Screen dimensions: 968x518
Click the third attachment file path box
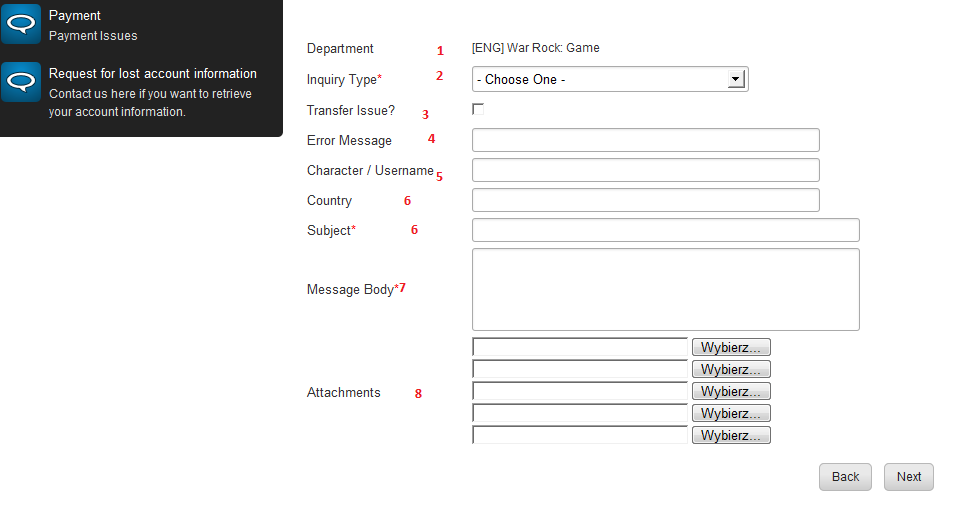580,391
